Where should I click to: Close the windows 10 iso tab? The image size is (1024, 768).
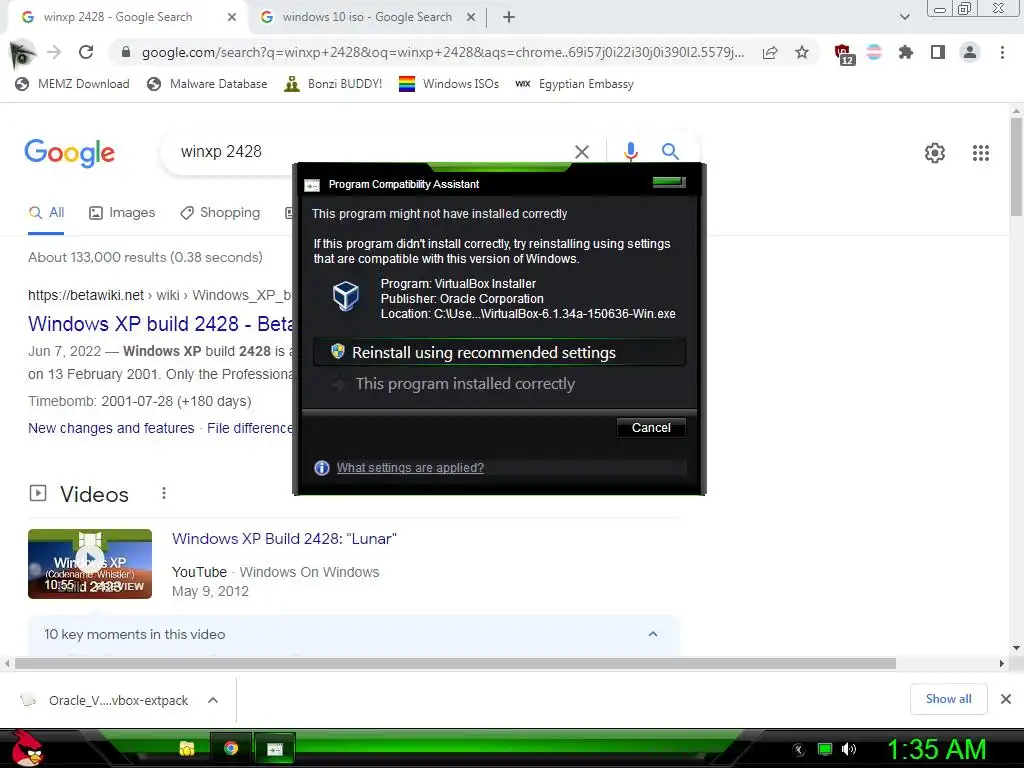click(x=471, y=17)
